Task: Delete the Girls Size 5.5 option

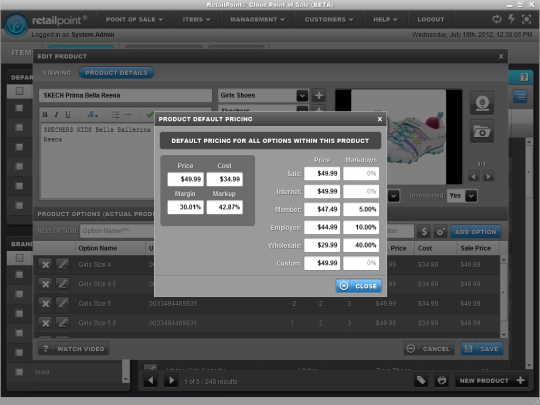Action: tap(45, 323)
